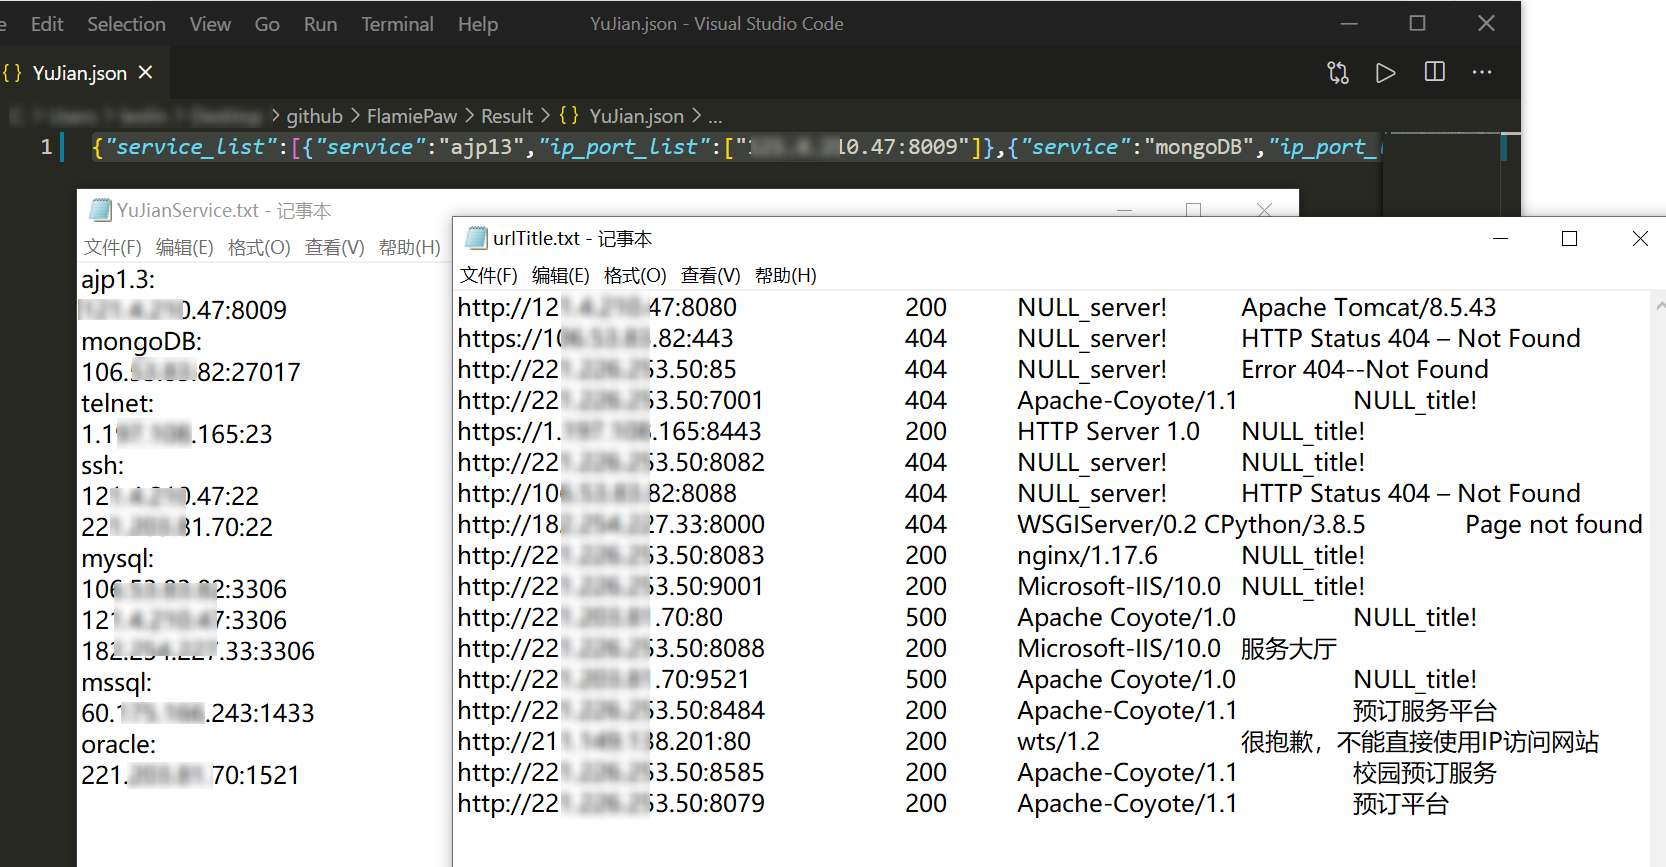The width and height of the screenshot is (1666, 867).
Task: Click the "很抱歉，不能直接使用IP访问网站" line
Action: click(x=1420, y=741)
